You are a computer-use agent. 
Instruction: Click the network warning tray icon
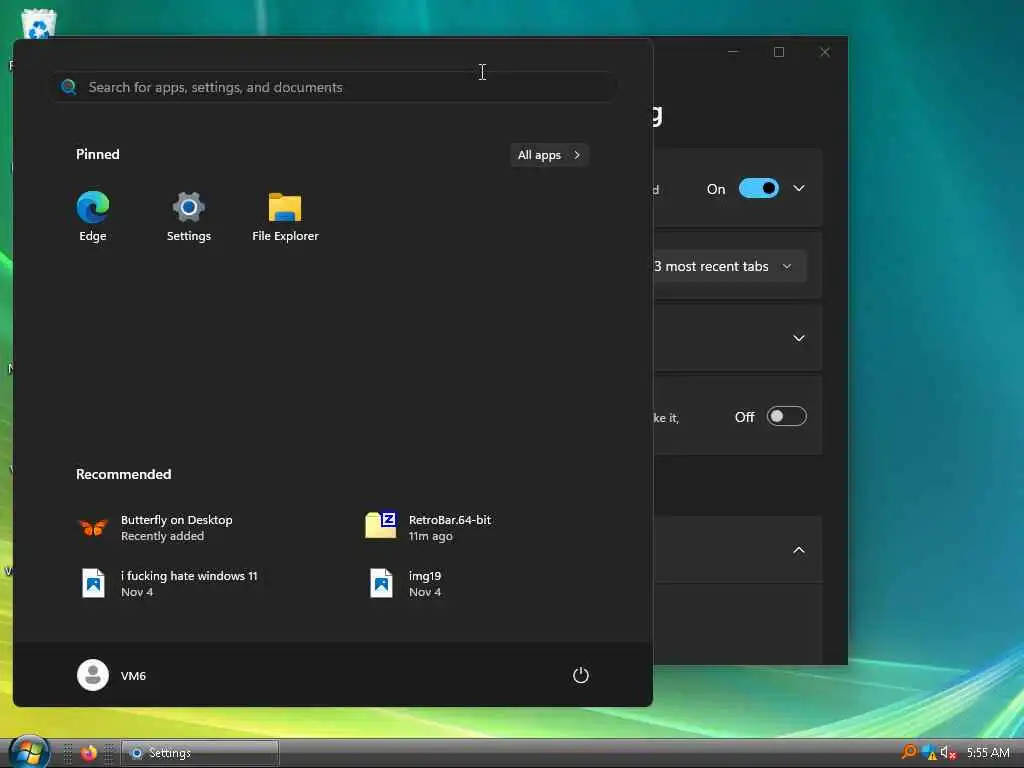tap(929, 753)
